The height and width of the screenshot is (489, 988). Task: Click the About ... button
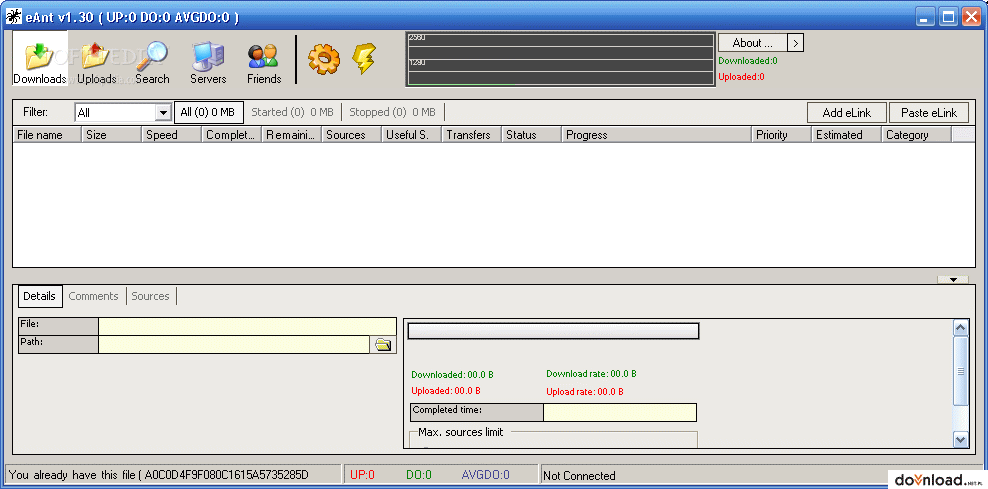tap(752, 43)
